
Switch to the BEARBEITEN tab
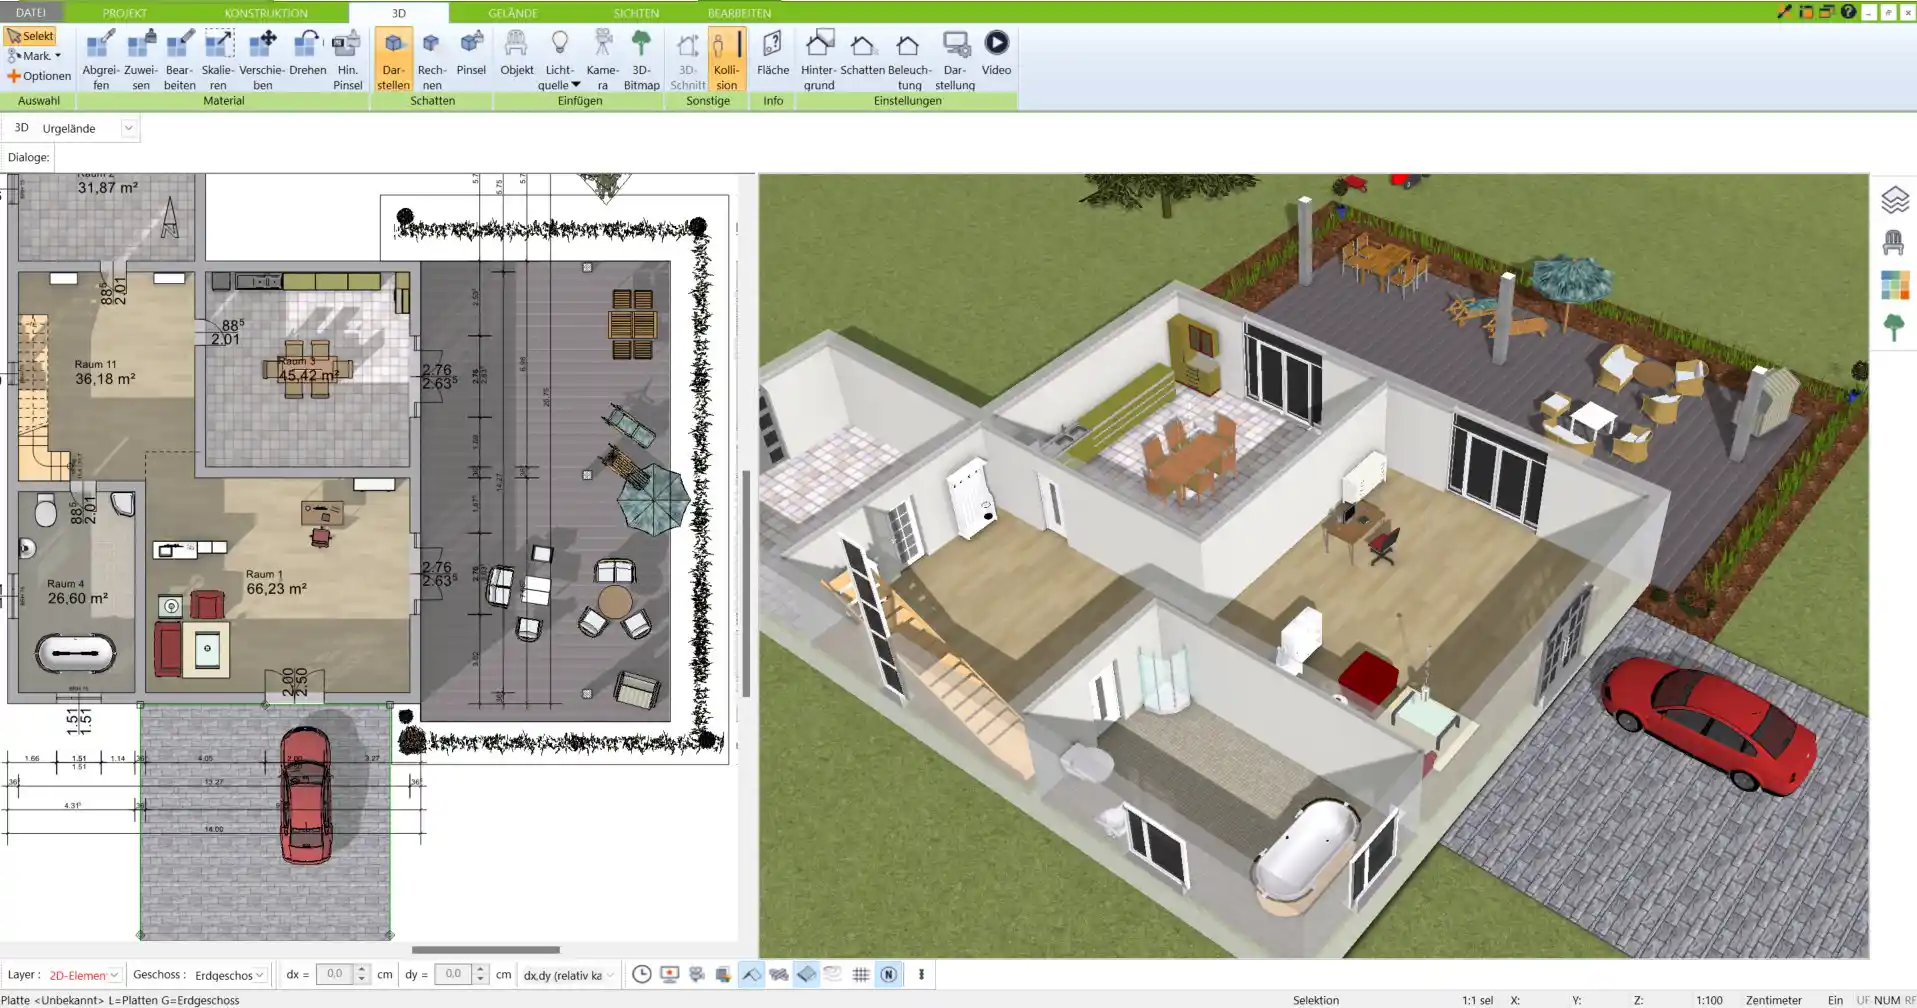tap(739, 13)
